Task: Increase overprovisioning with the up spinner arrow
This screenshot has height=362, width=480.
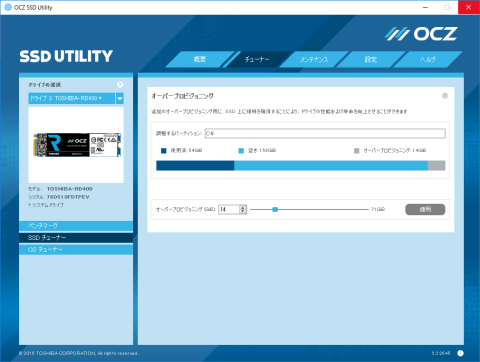Action: (x=243, y=207)
